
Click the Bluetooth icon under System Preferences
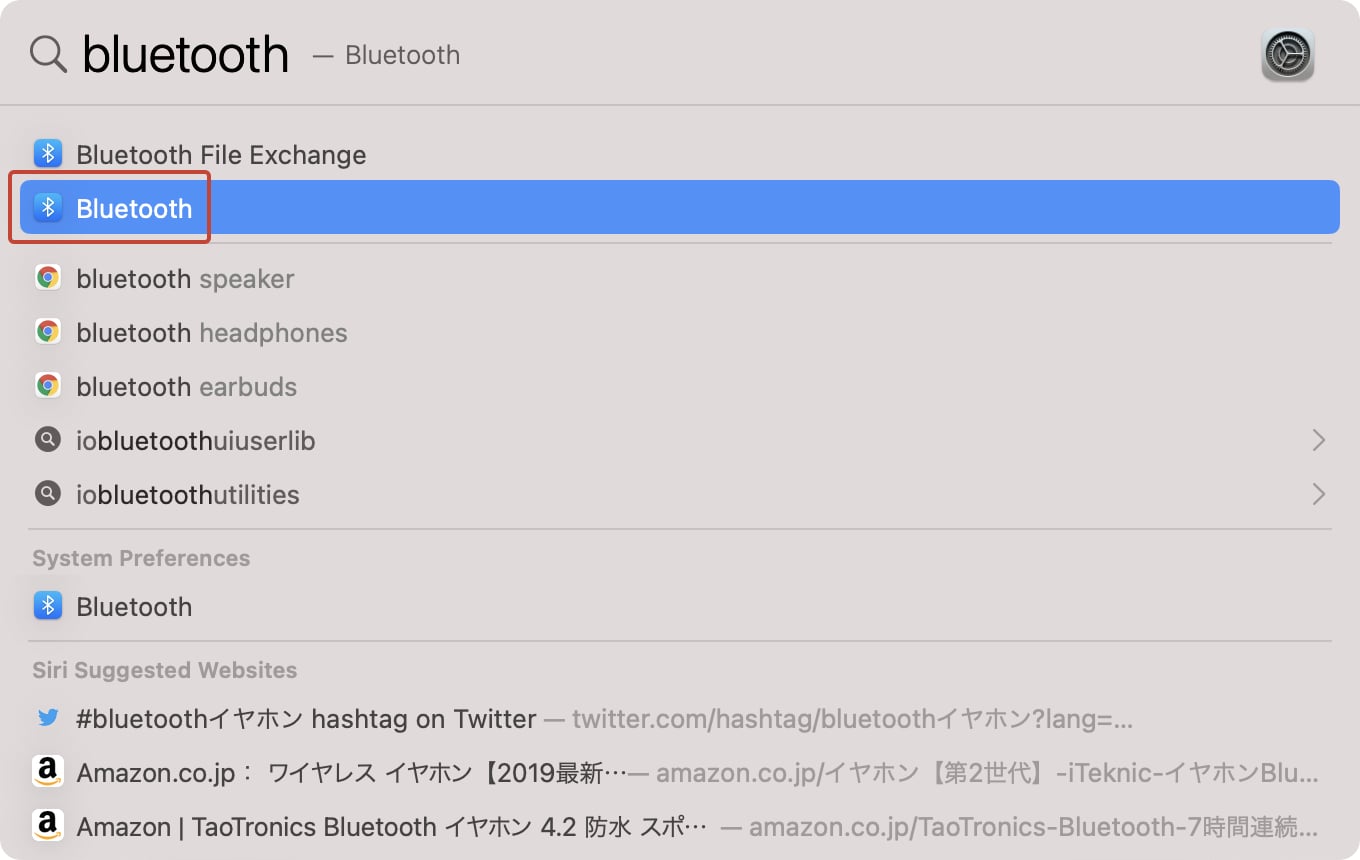click(x=48, y=606)
